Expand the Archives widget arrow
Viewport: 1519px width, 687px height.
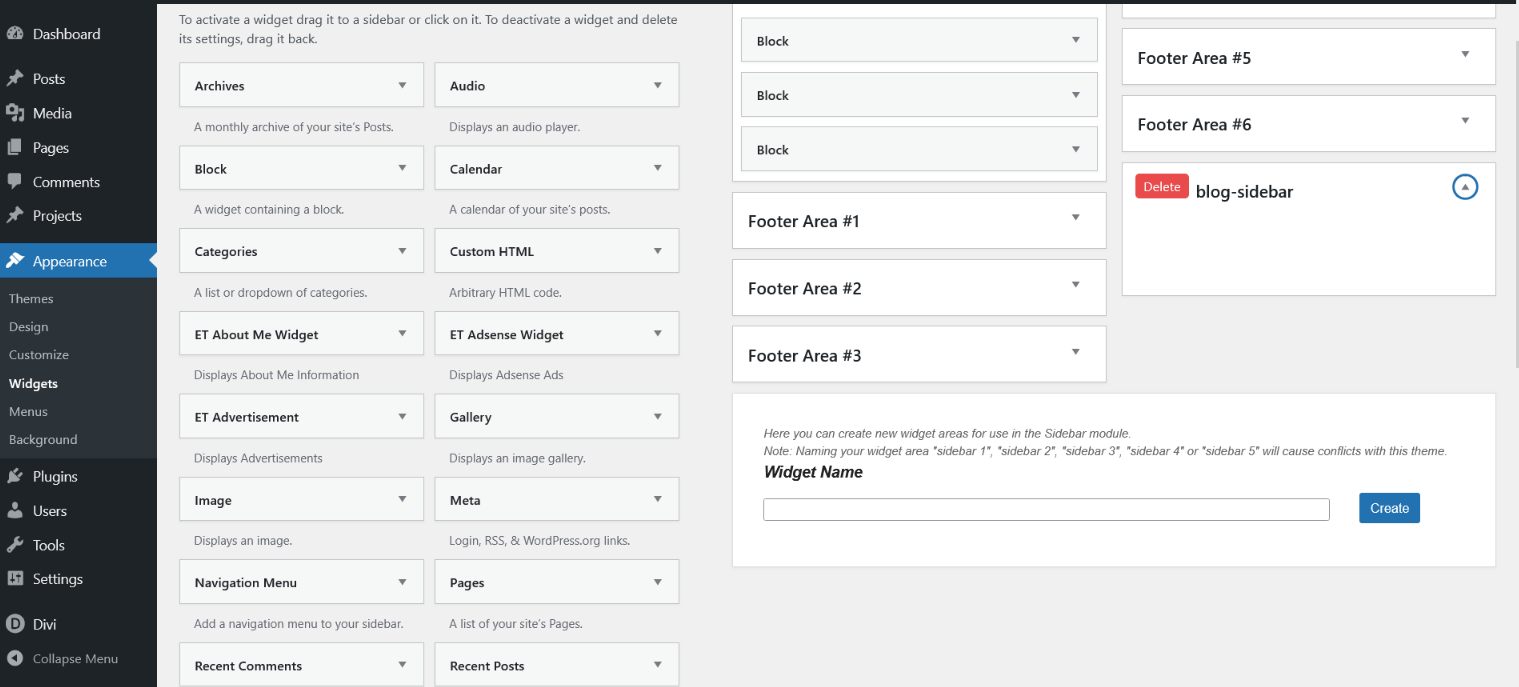coord(402,85)
